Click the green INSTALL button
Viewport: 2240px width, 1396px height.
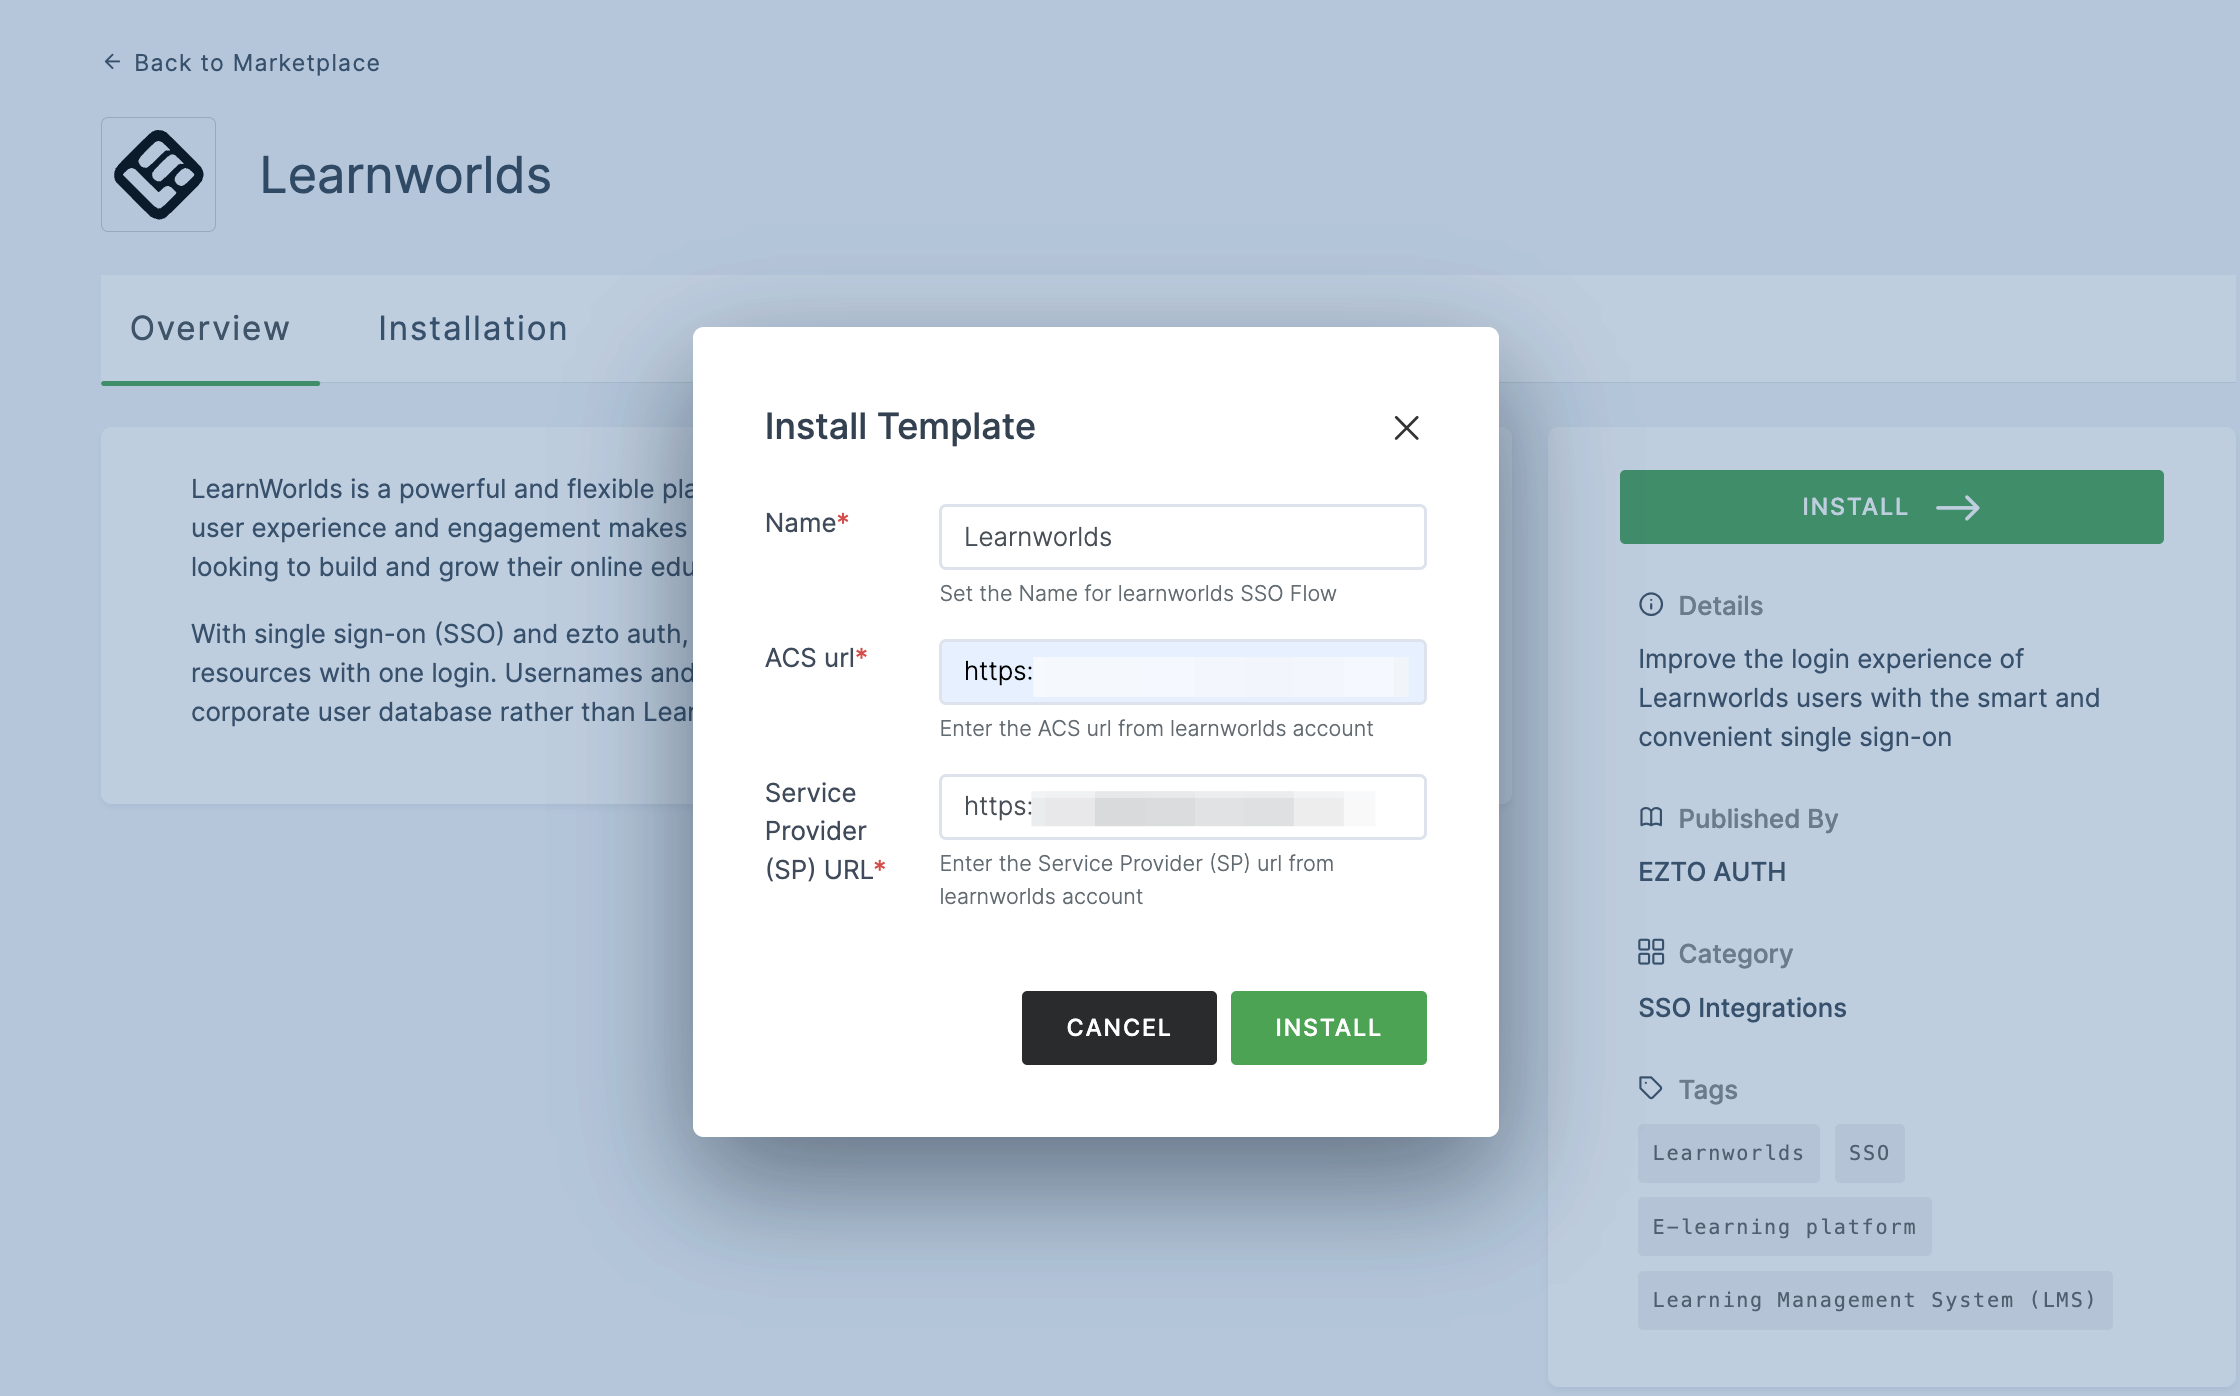1327,1028
